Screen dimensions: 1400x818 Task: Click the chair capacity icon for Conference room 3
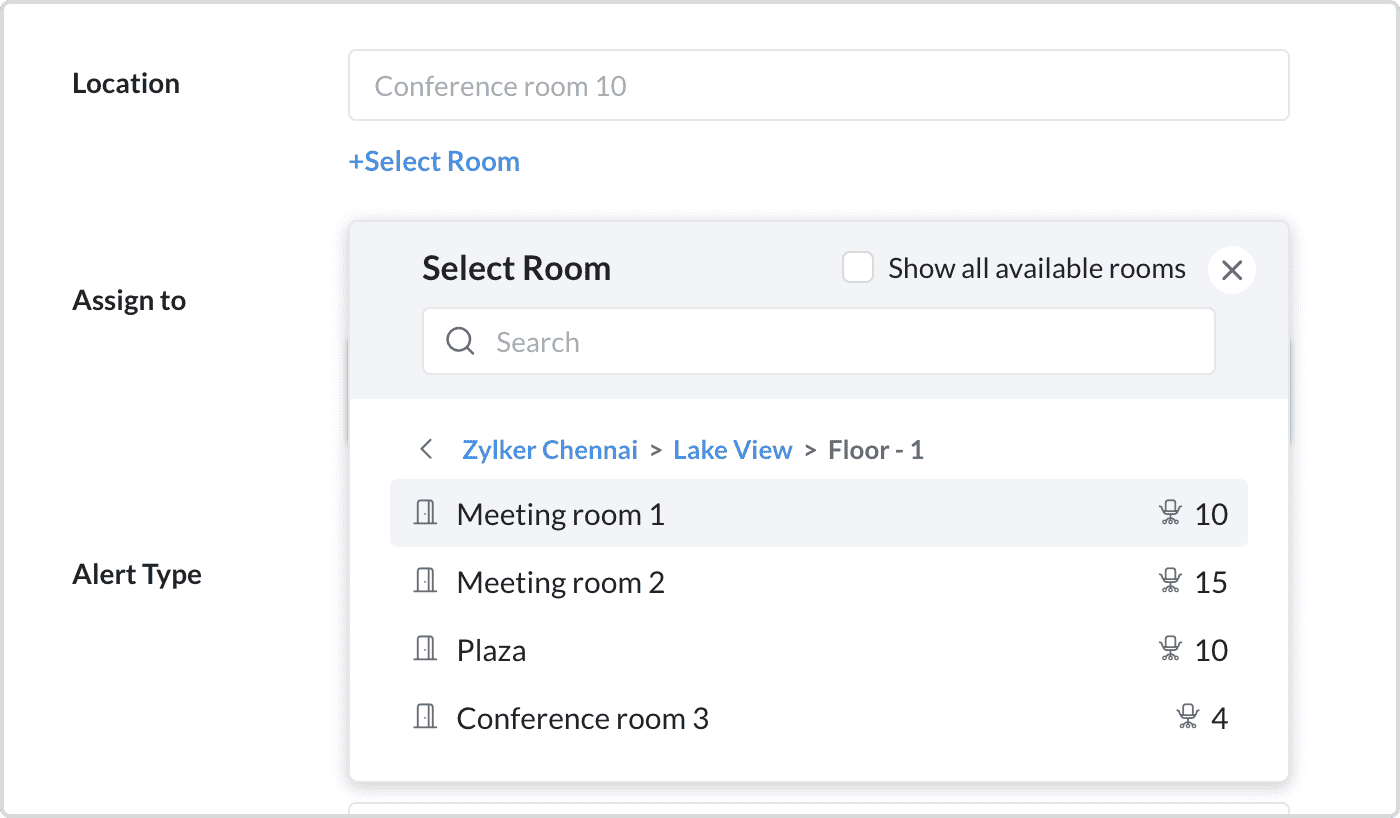pos(1188,718)
